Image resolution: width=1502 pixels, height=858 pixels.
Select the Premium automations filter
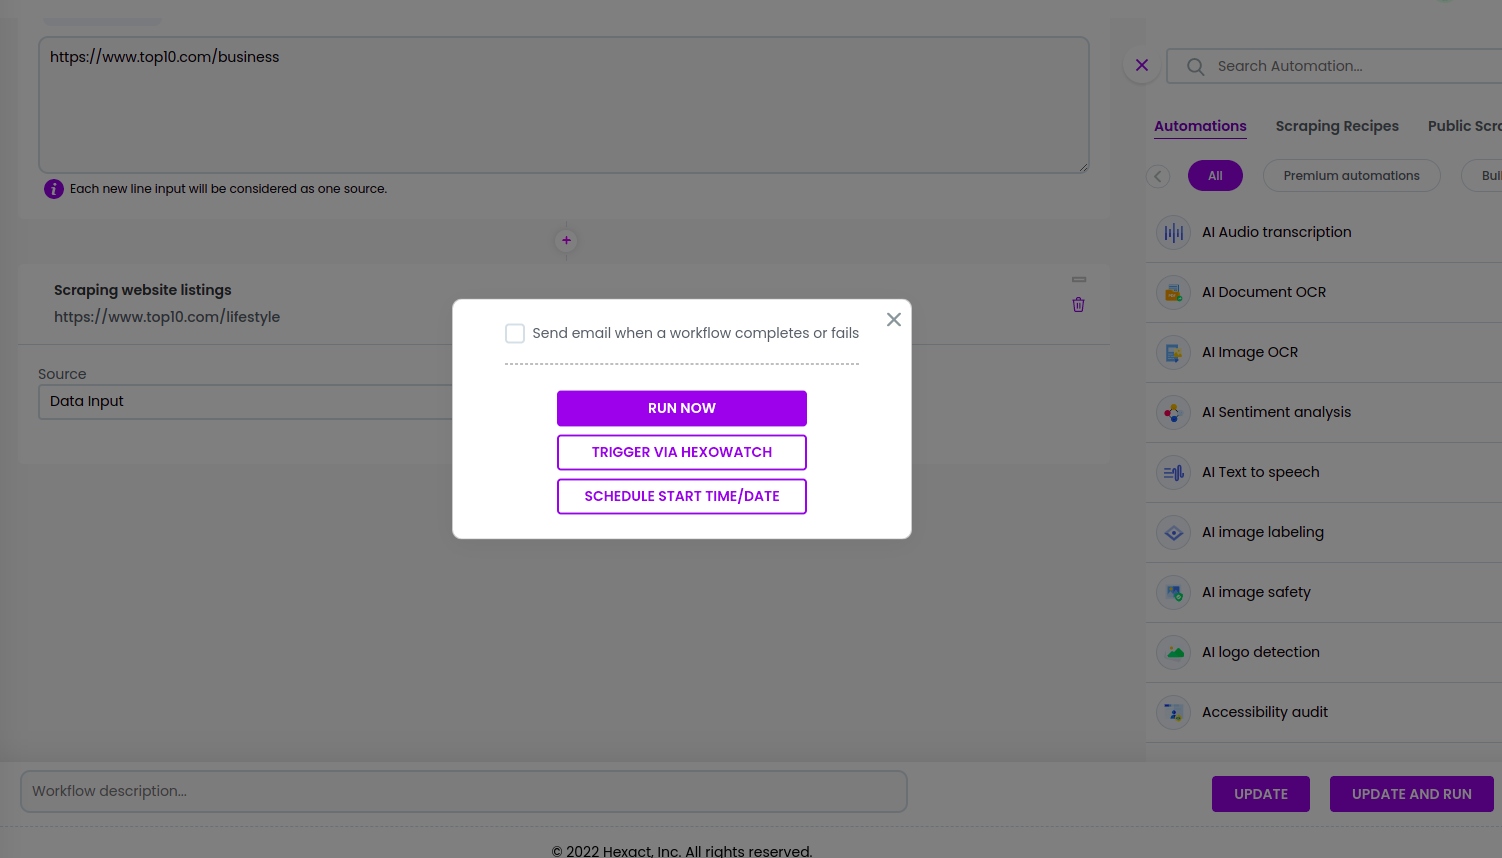click(x=1351, y=175)
